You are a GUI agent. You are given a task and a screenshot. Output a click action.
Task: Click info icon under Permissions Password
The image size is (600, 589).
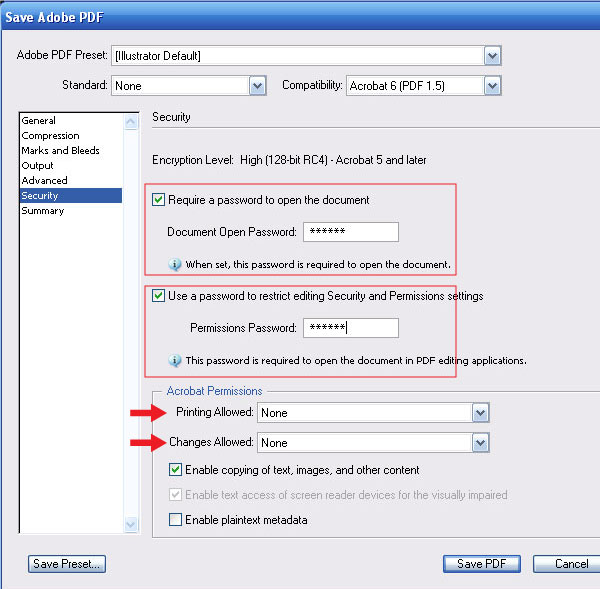coord(176,360)
